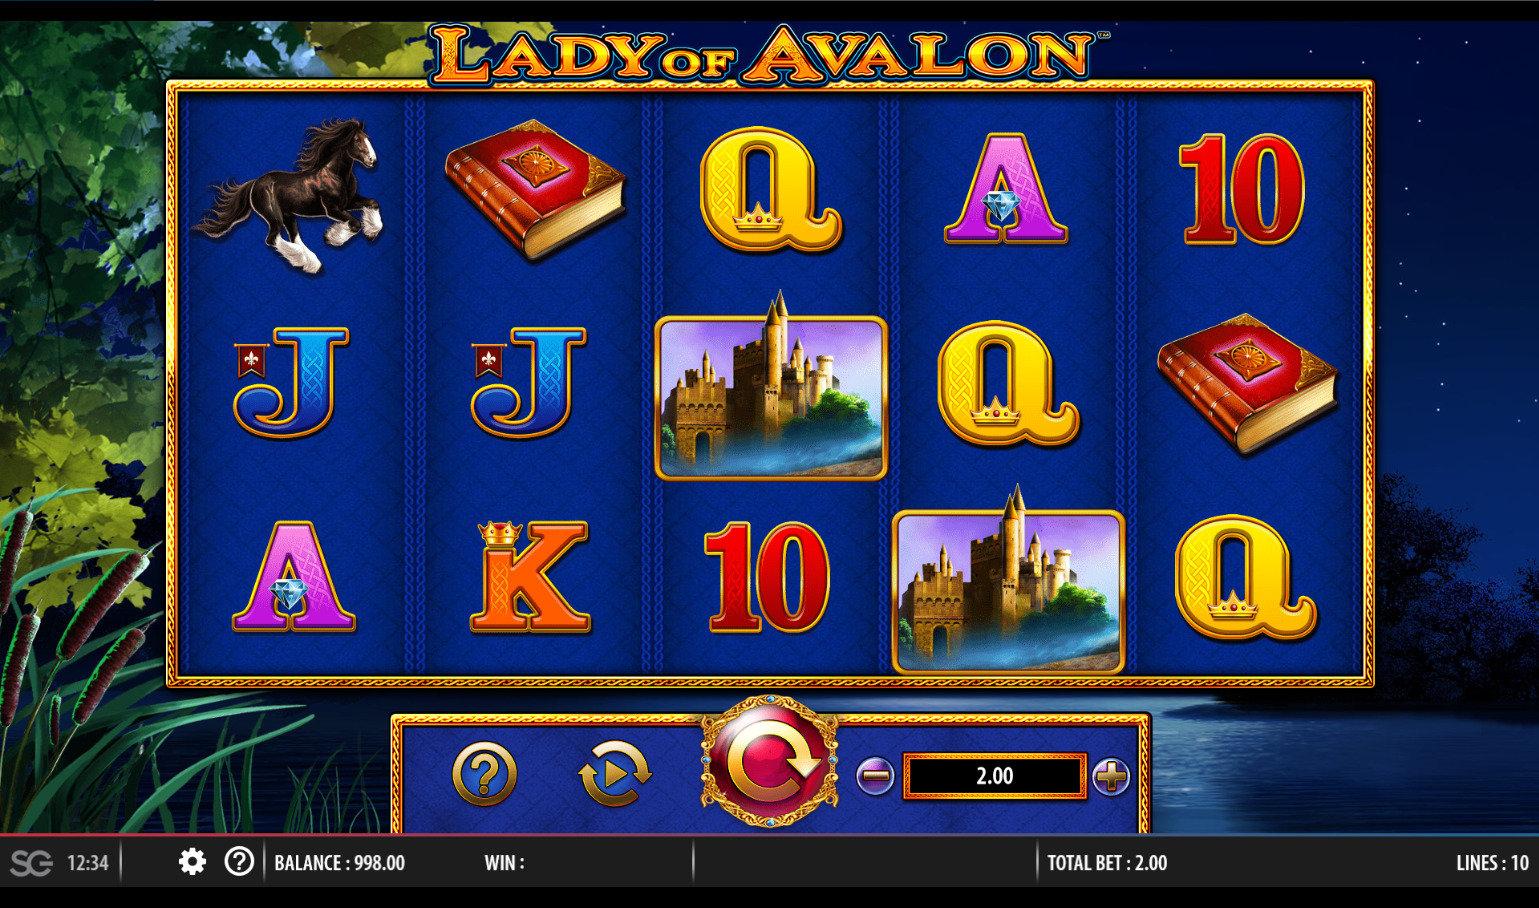Click the red book on fifth reel
Viewport: 1539px width, 908px height.
tap(1247, 384)
